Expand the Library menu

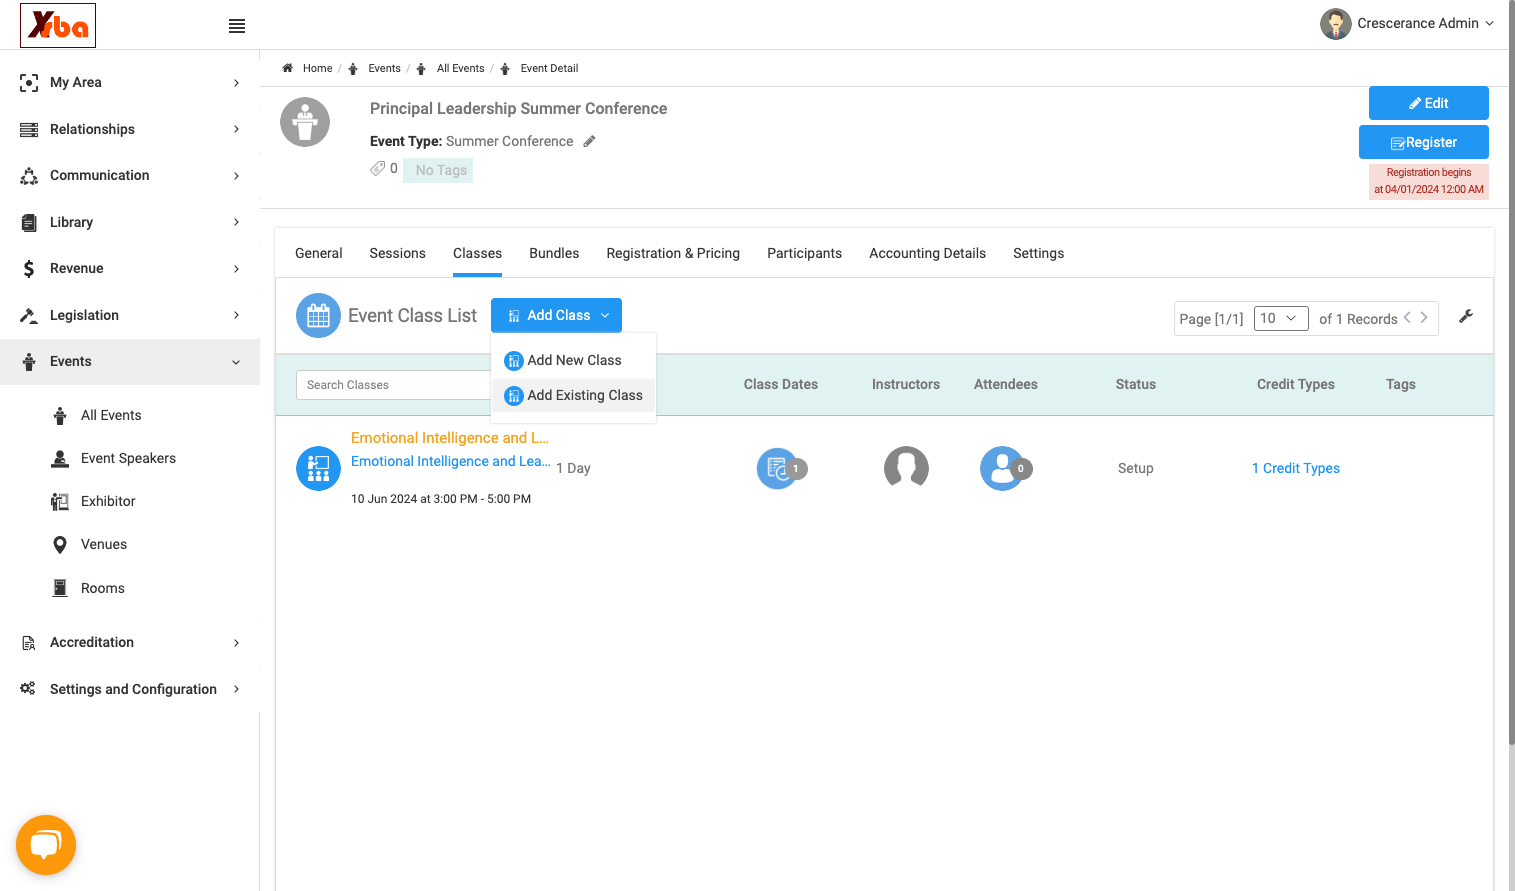pyautogui.click(x=130, y=222)
